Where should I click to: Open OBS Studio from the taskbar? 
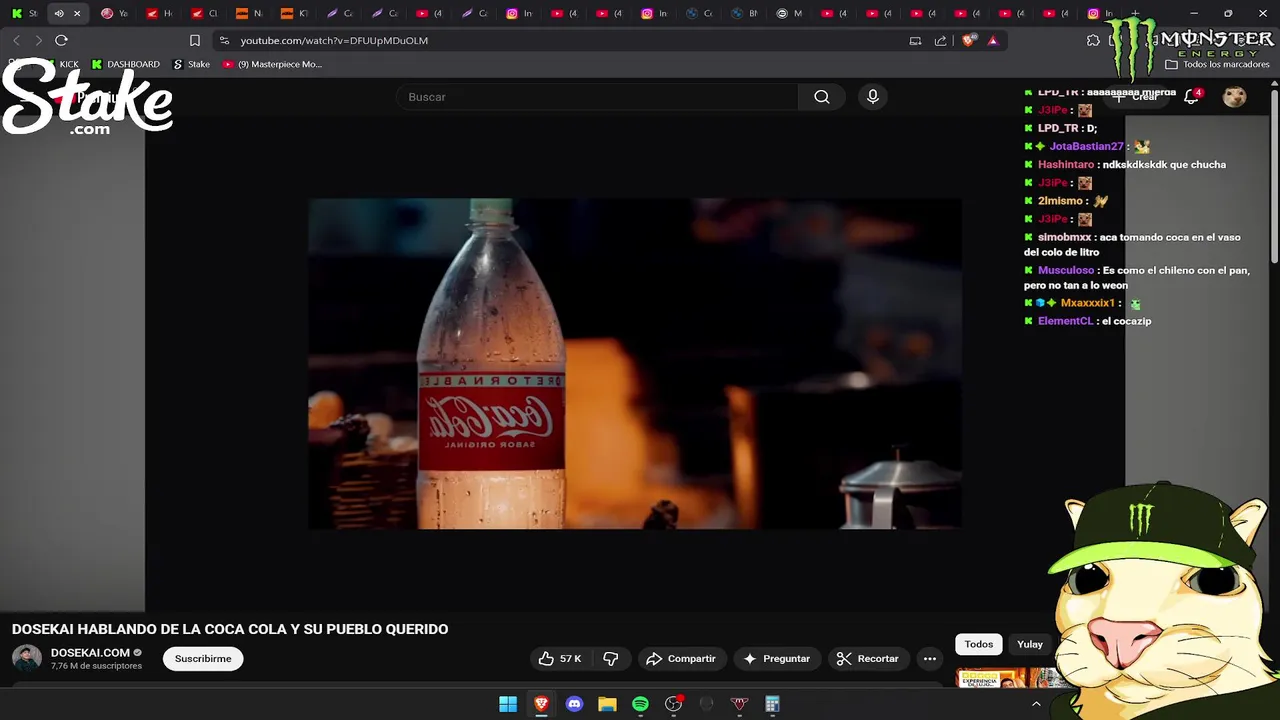pos(673,704)
